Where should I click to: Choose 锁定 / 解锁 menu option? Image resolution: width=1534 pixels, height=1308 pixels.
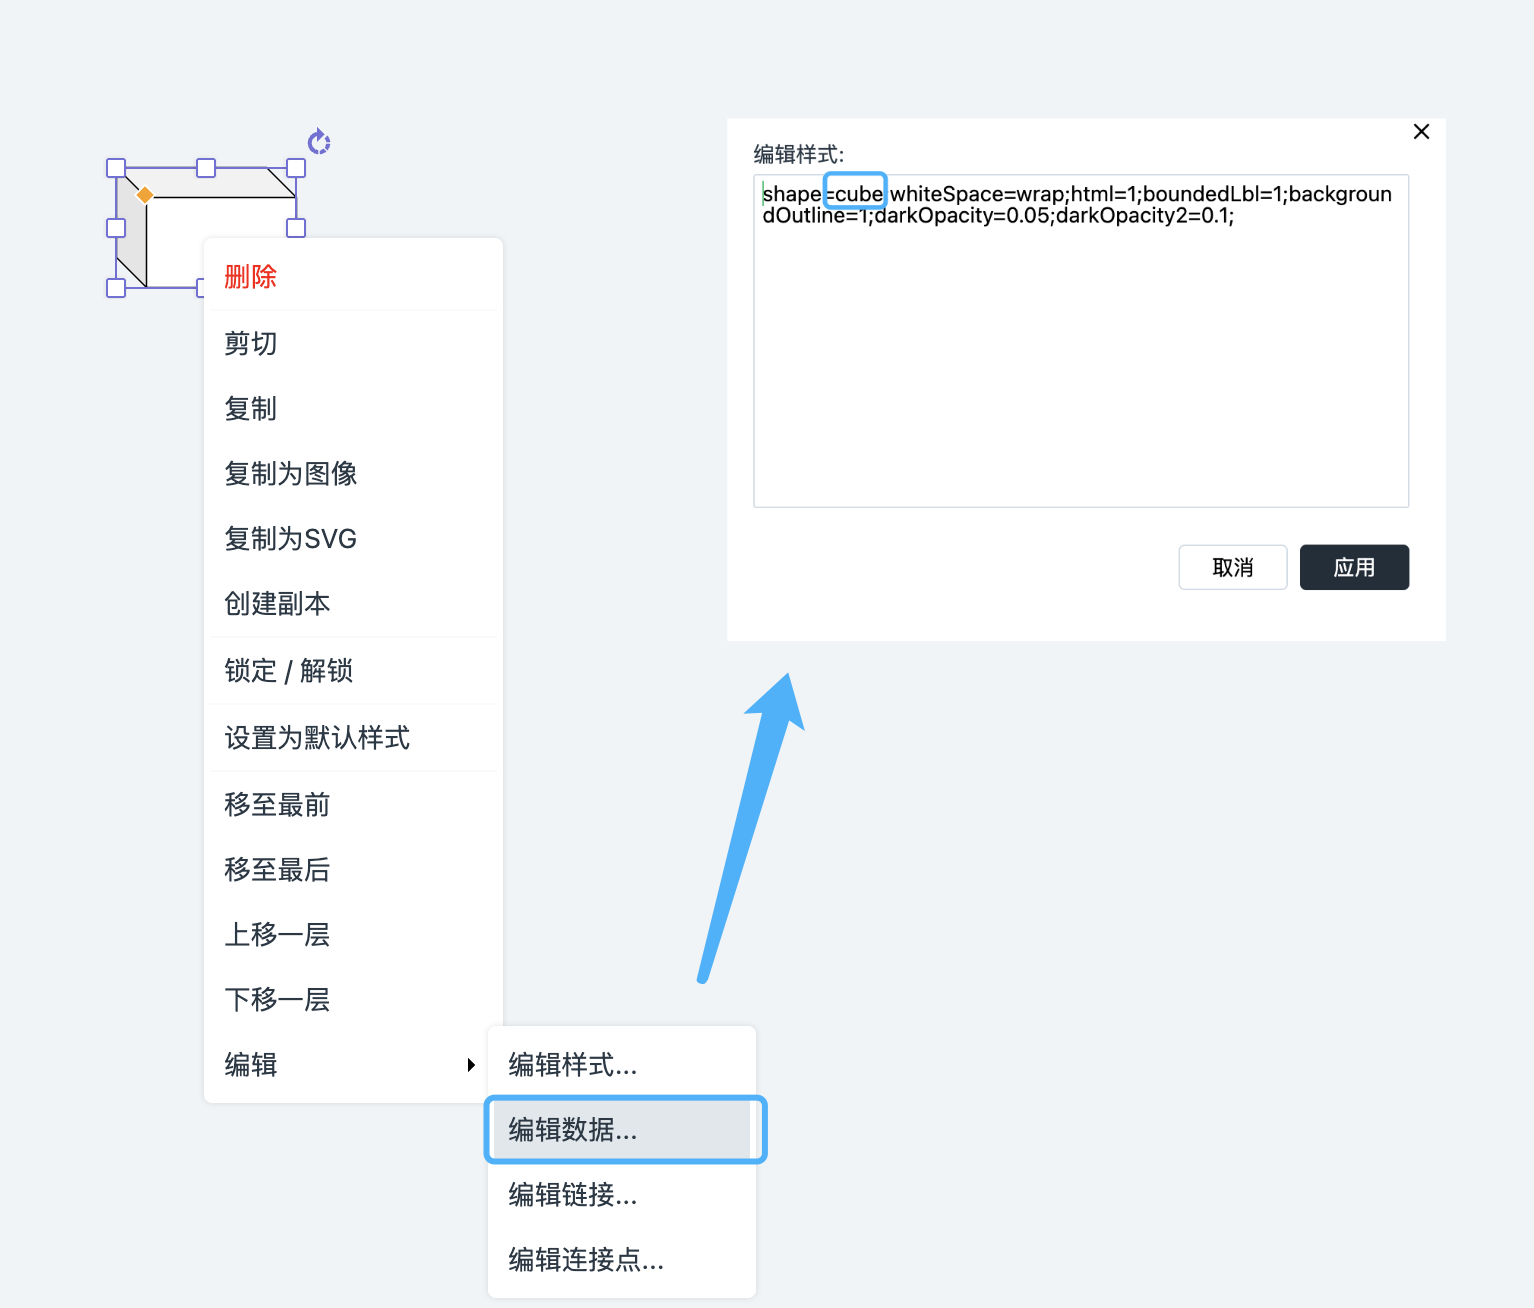click(x=289, y=671)
